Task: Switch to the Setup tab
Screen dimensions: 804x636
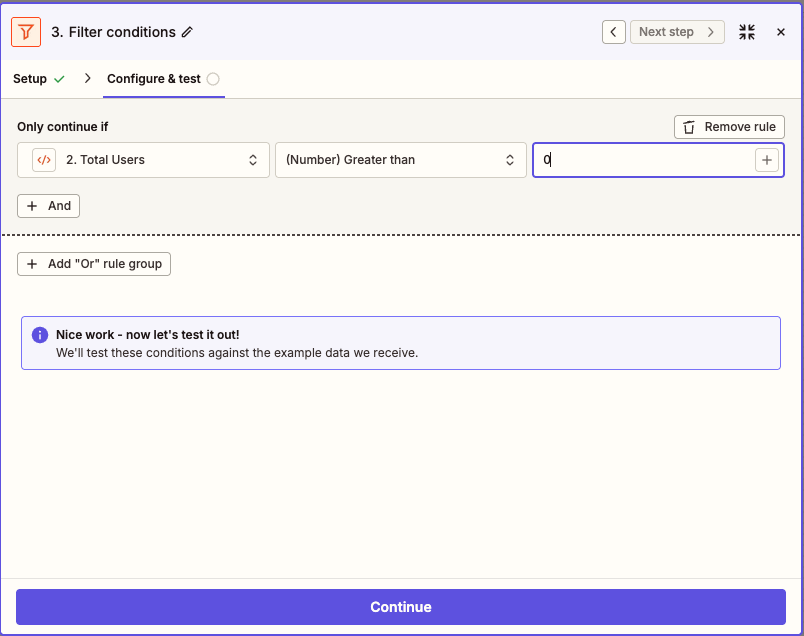Action: [38, 79]
